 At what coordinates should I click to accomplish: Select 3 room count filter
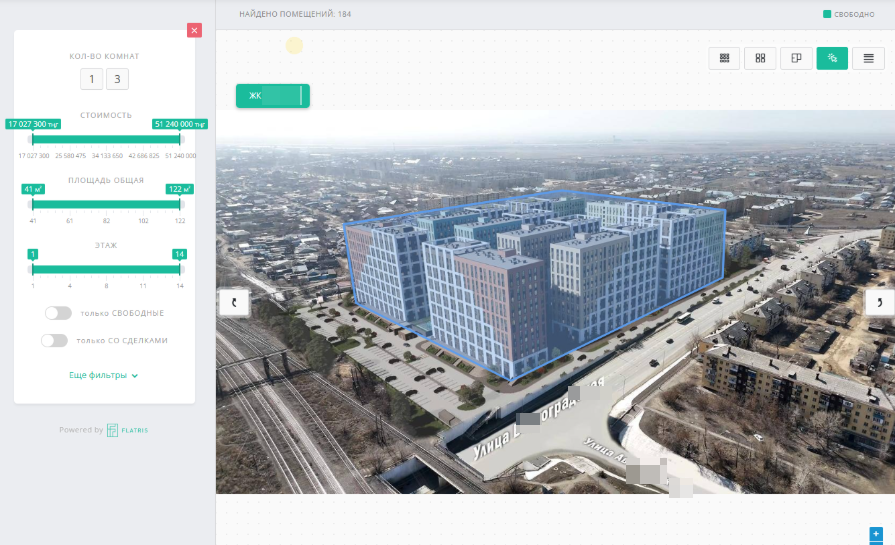[118, 80]
